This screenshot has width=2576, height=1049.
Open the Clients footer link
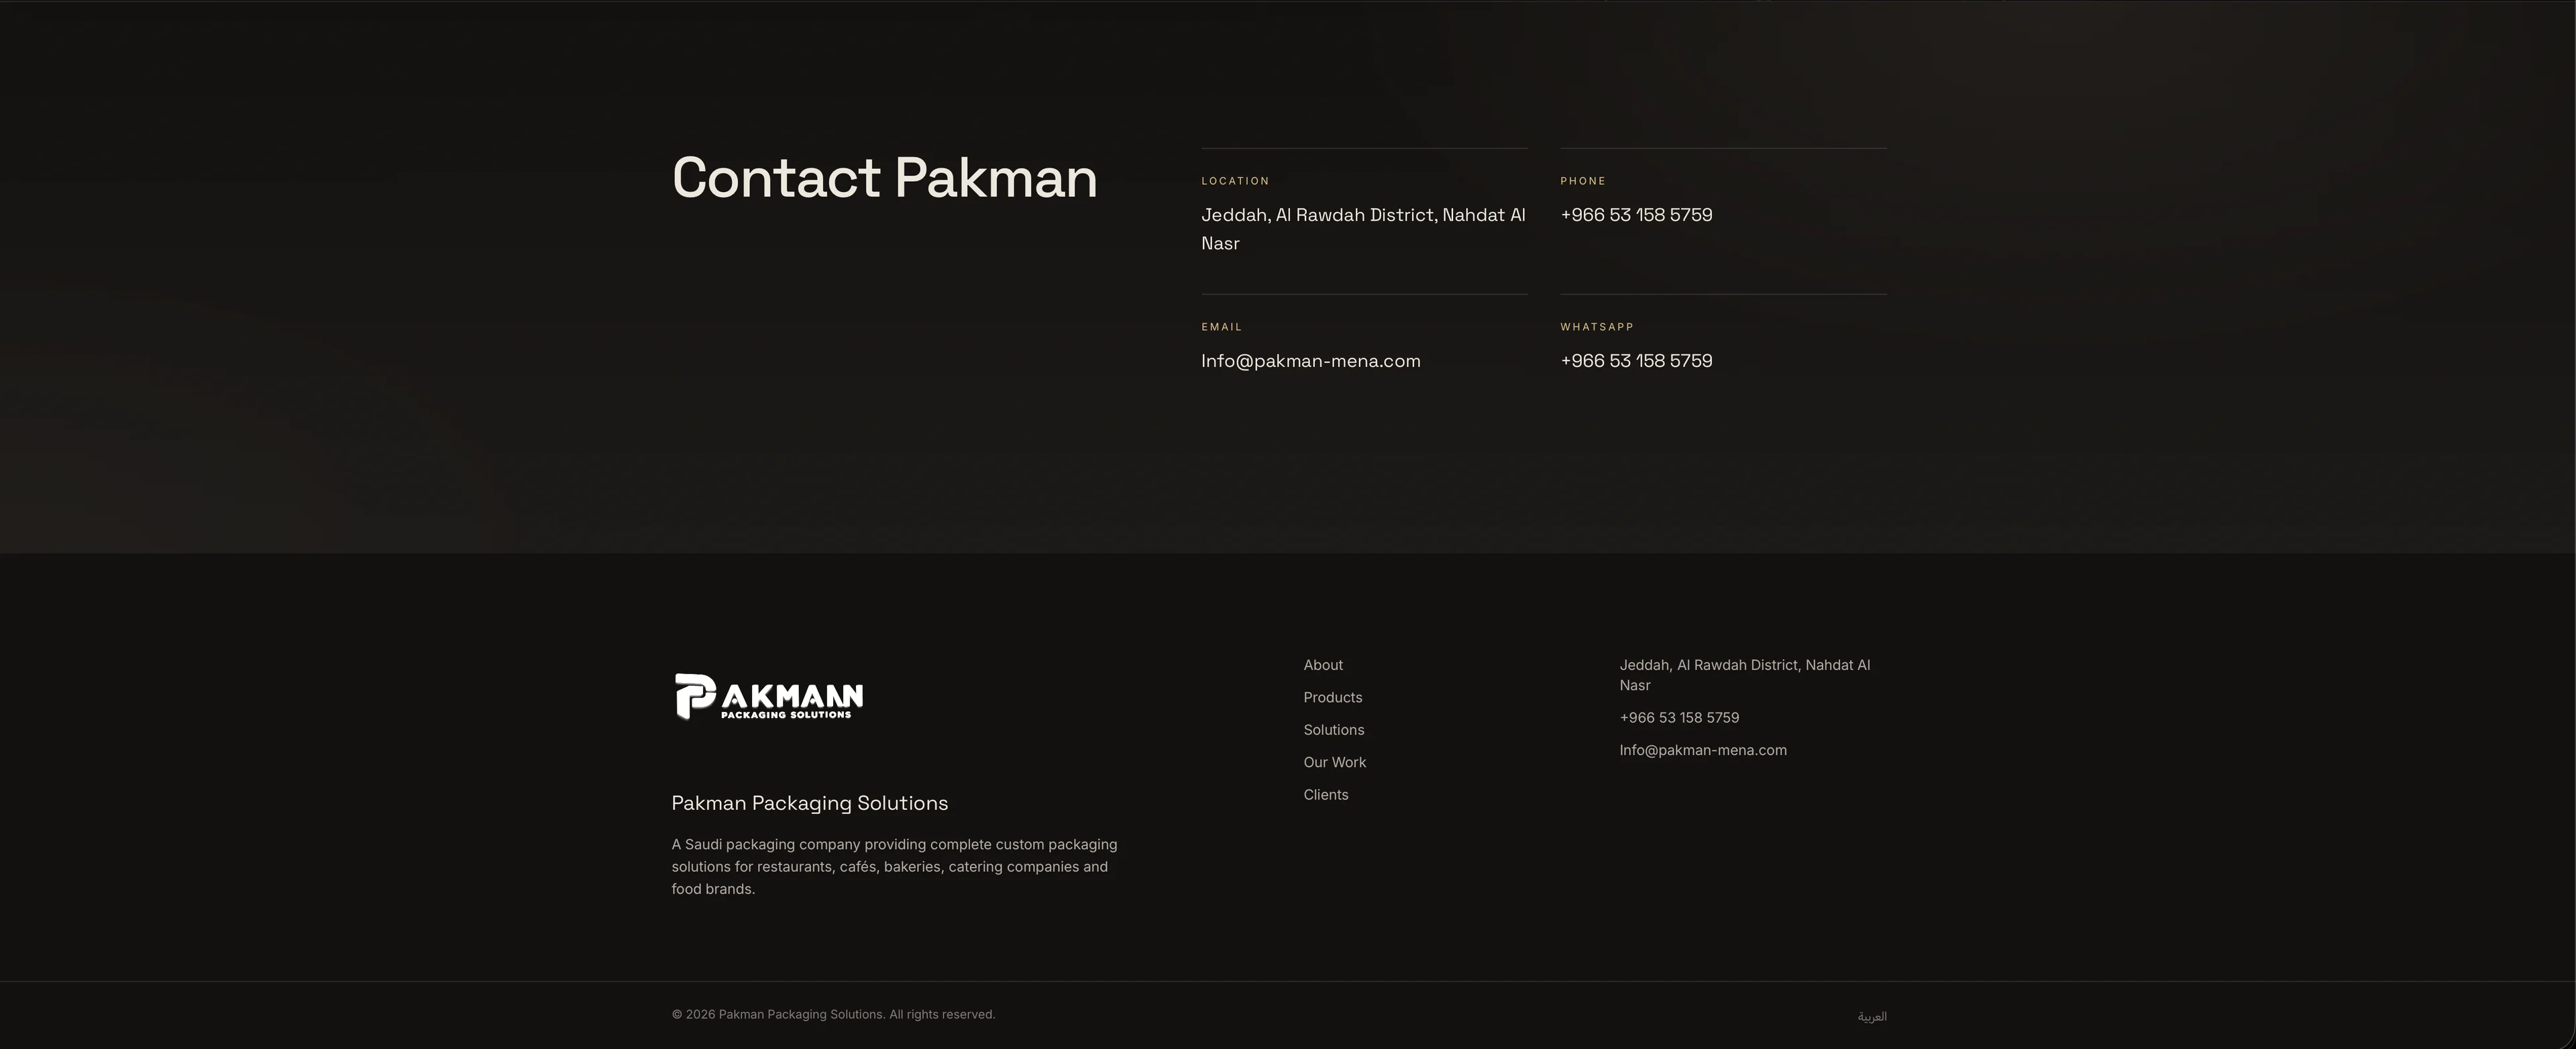[1325, 795]
